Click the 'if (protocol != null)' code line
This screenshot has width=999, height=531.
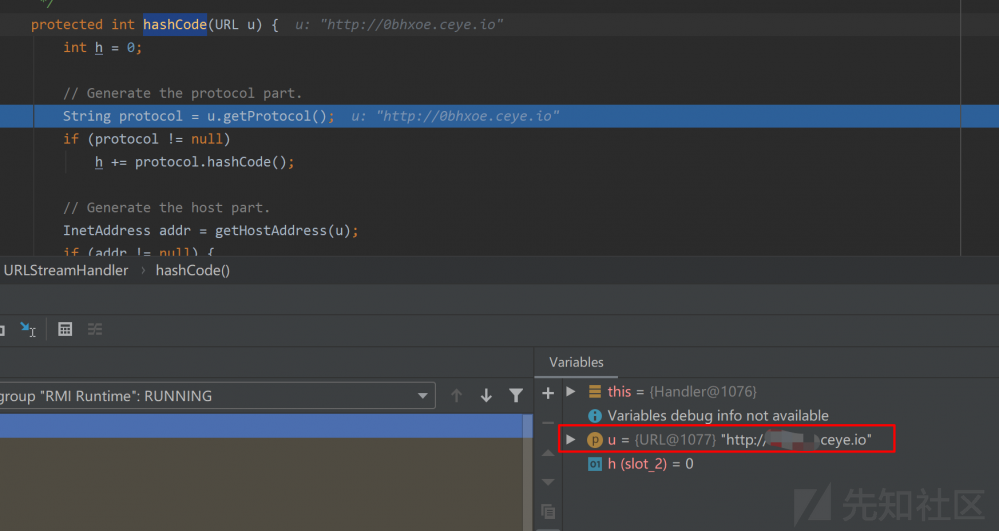point(147,139)
